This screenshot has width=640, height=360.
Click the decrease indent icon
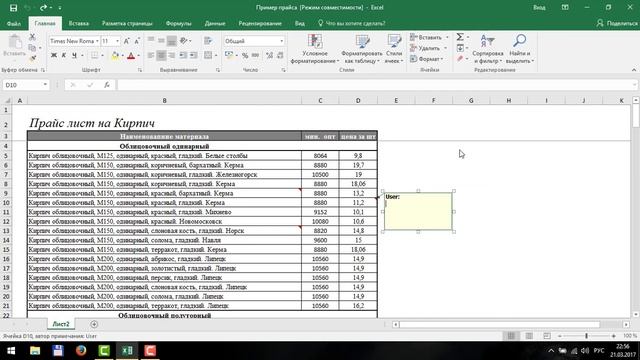tap(183, 55)
